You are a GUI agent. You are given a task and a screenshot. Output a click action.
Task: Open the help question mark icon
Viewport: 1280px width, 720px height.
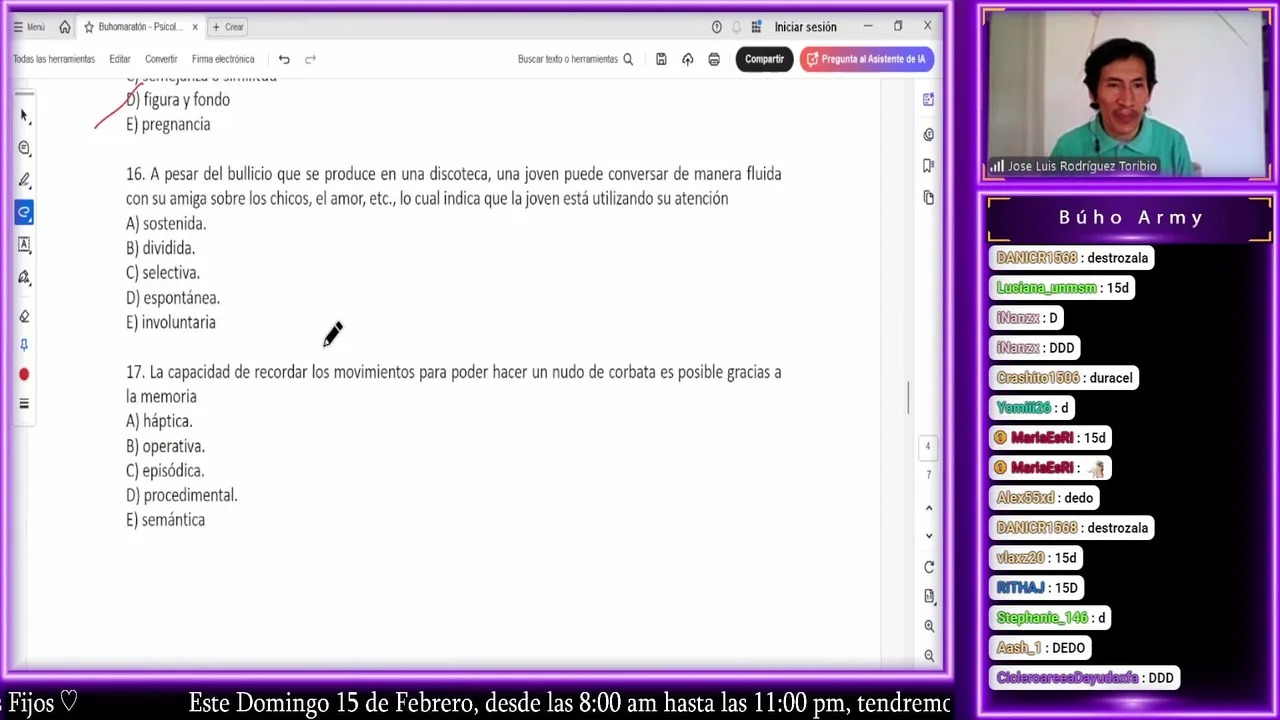point(716,27)
